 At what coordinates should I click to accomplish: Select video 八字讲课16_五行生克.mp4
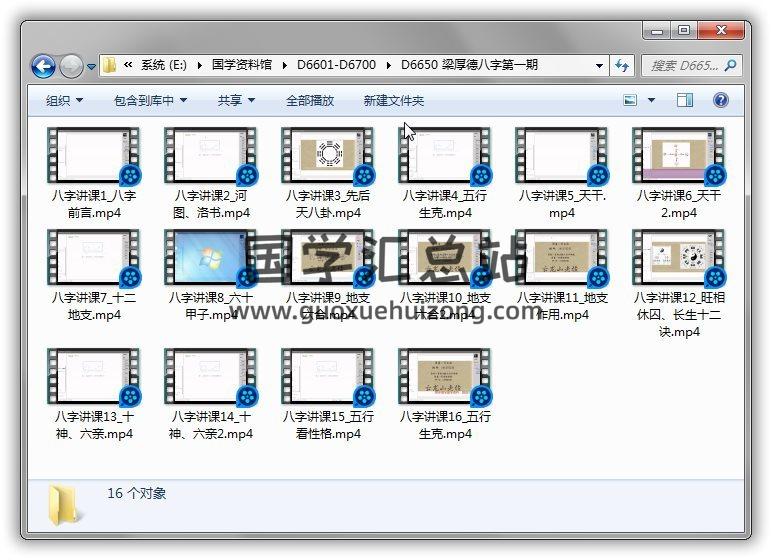point(445,395)
